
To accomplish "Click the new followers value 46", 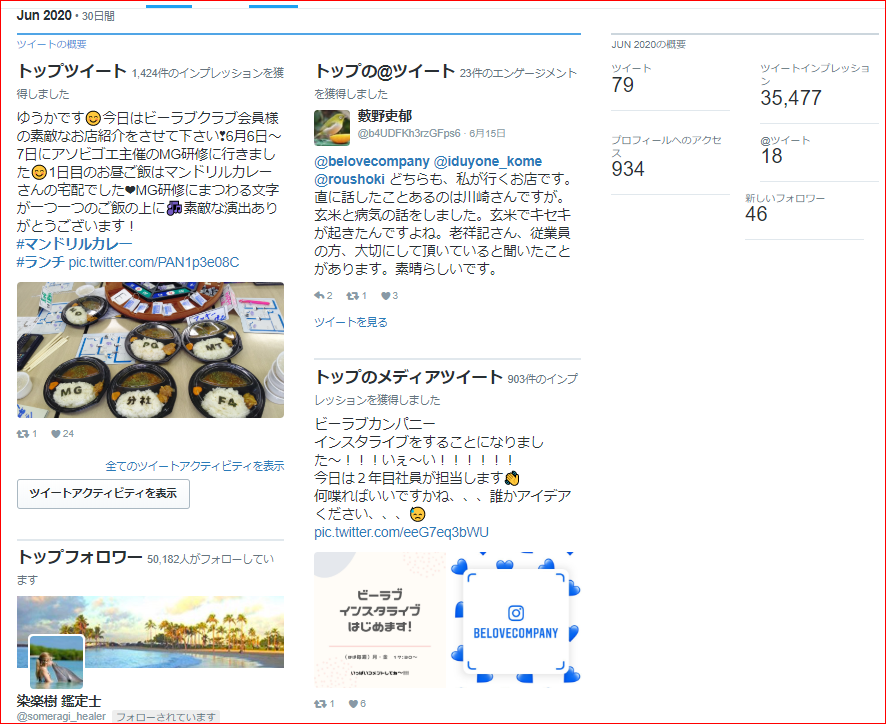I will coord(756,214).
